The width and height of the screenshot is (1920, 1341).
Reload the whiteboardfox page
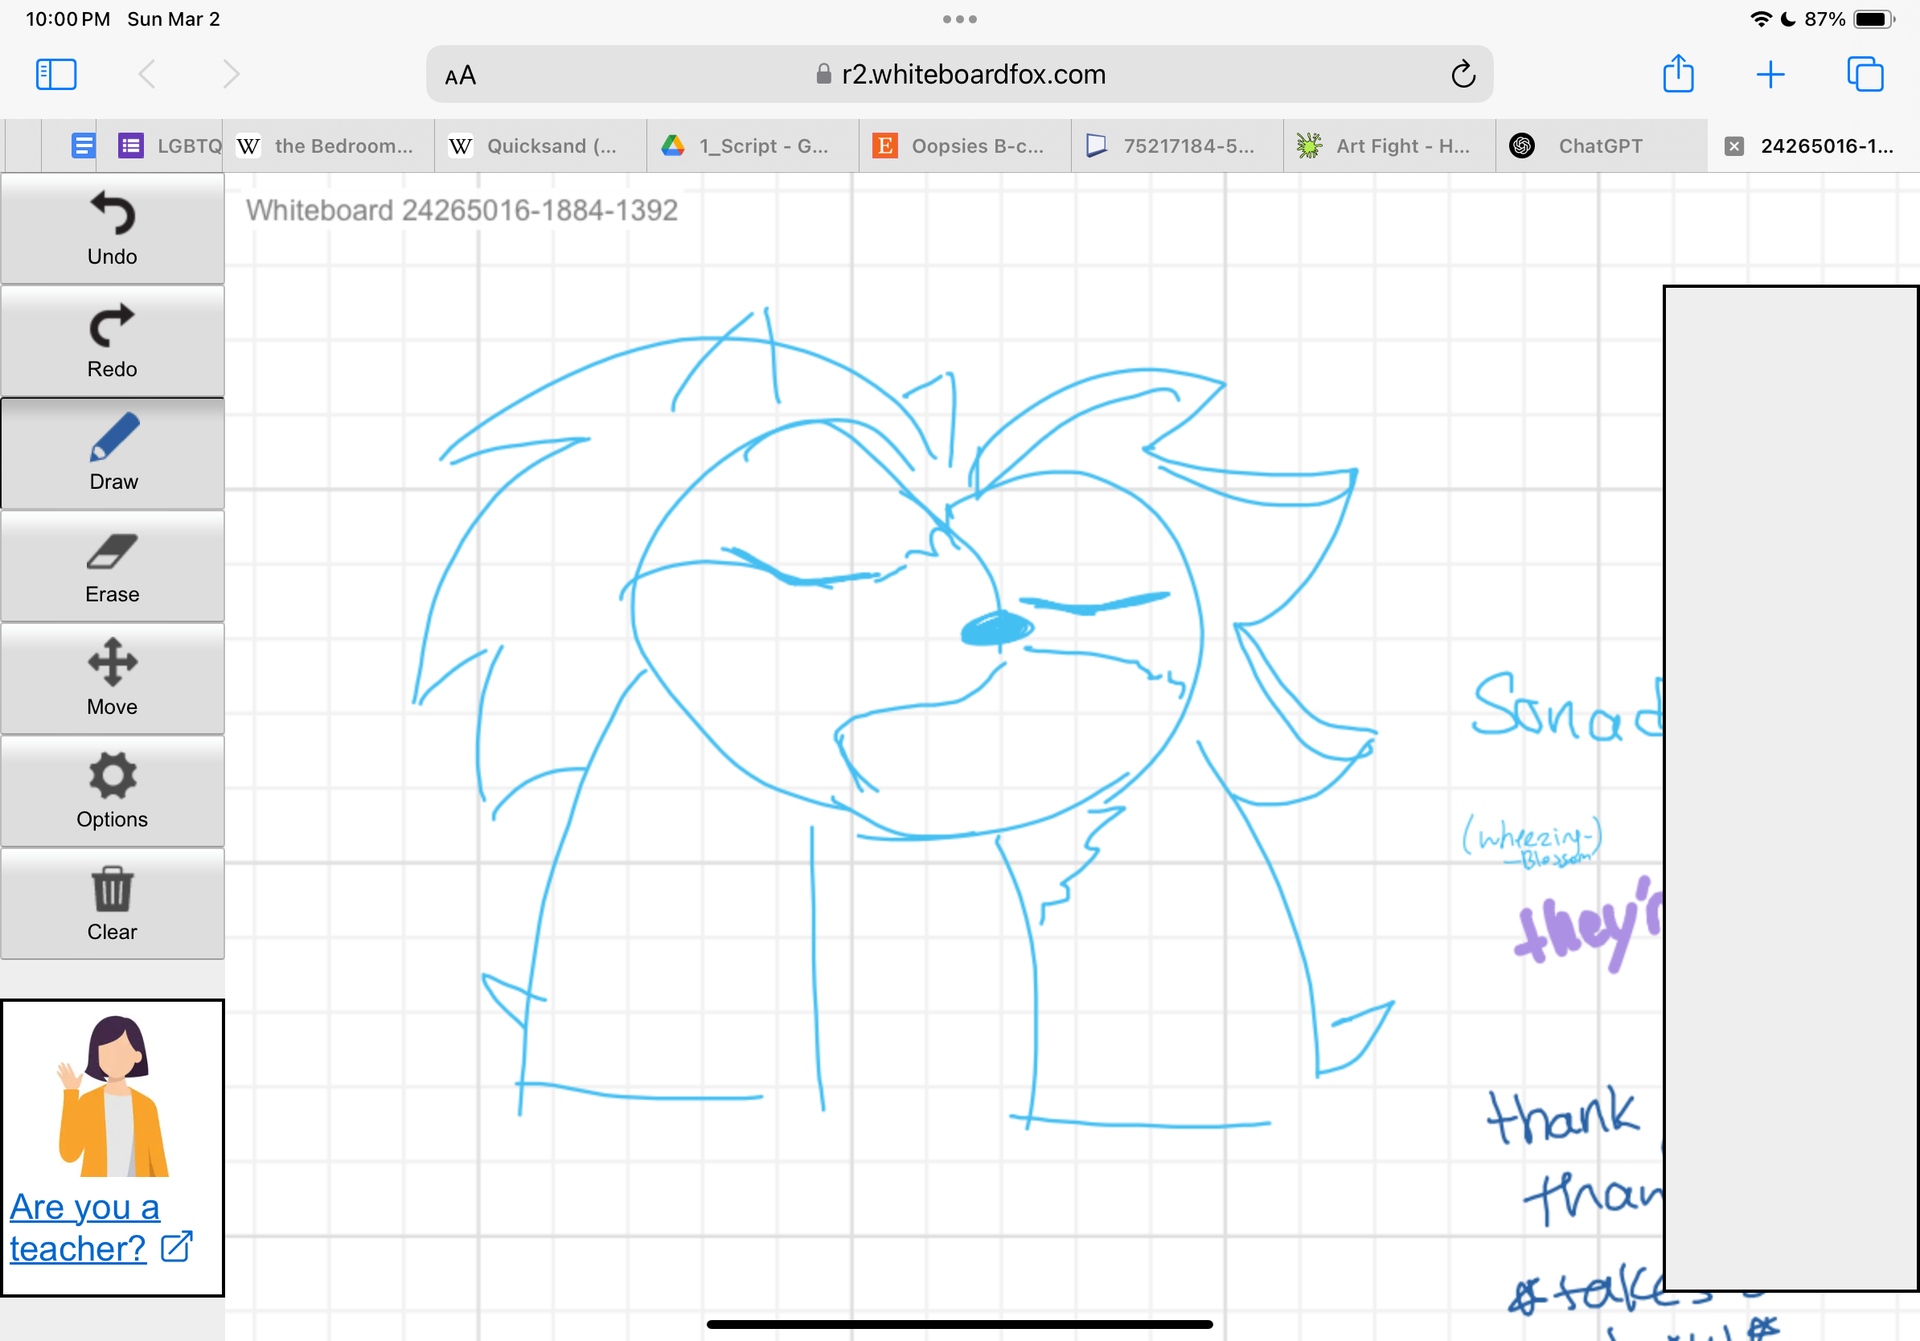click(x=1462, y=74)
